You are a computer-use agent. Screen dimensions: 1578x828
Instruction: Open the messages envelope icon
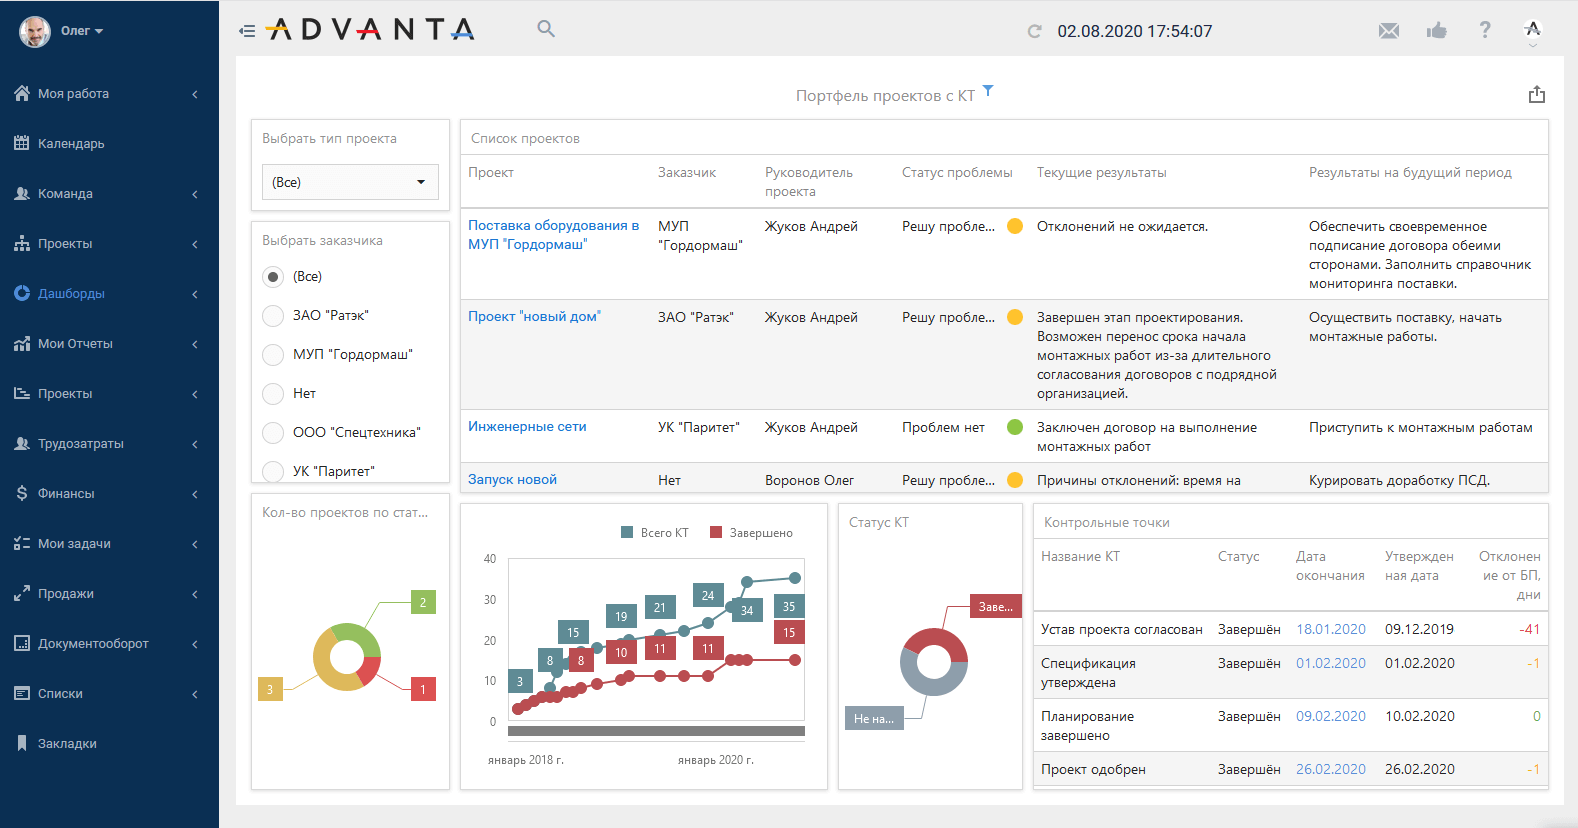[x=1389, y=31]
